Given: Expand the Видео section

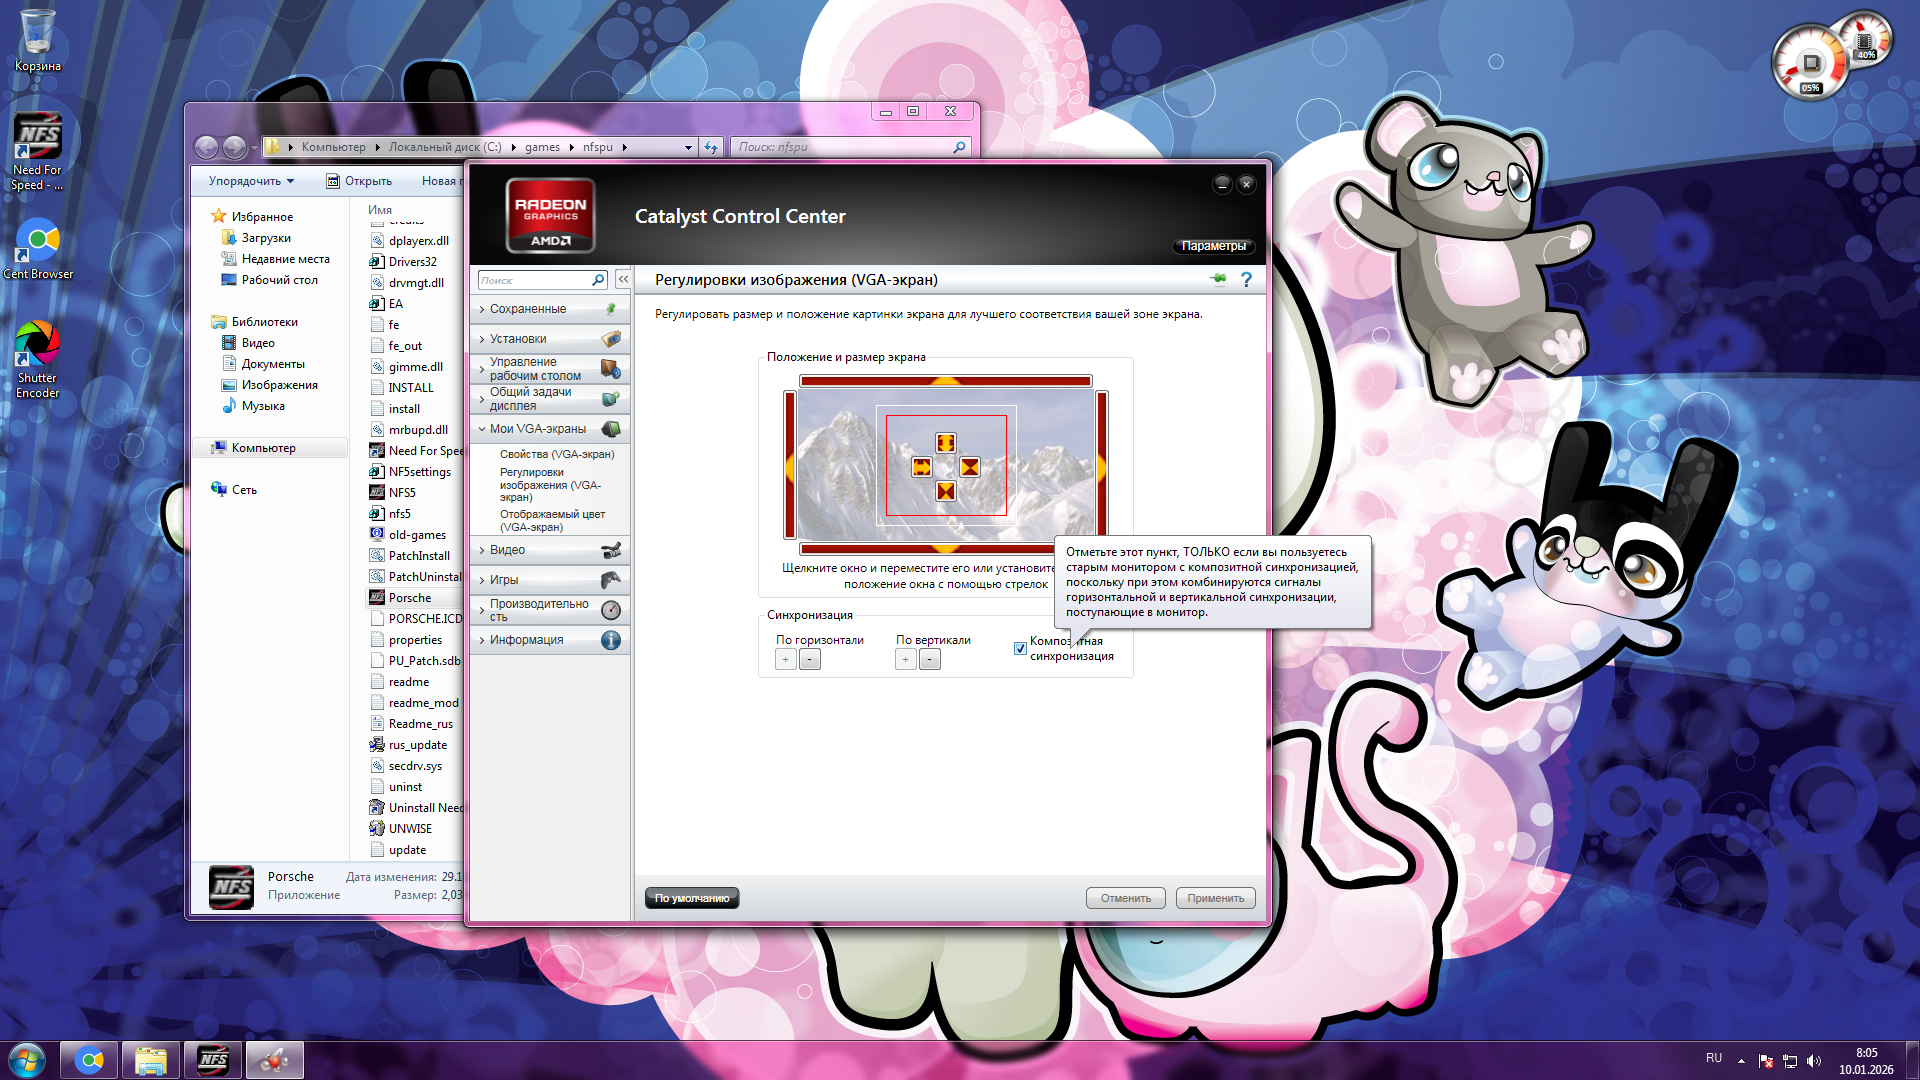Looking at the screenshot, I should pyautogui.click(x=507, y=550).
